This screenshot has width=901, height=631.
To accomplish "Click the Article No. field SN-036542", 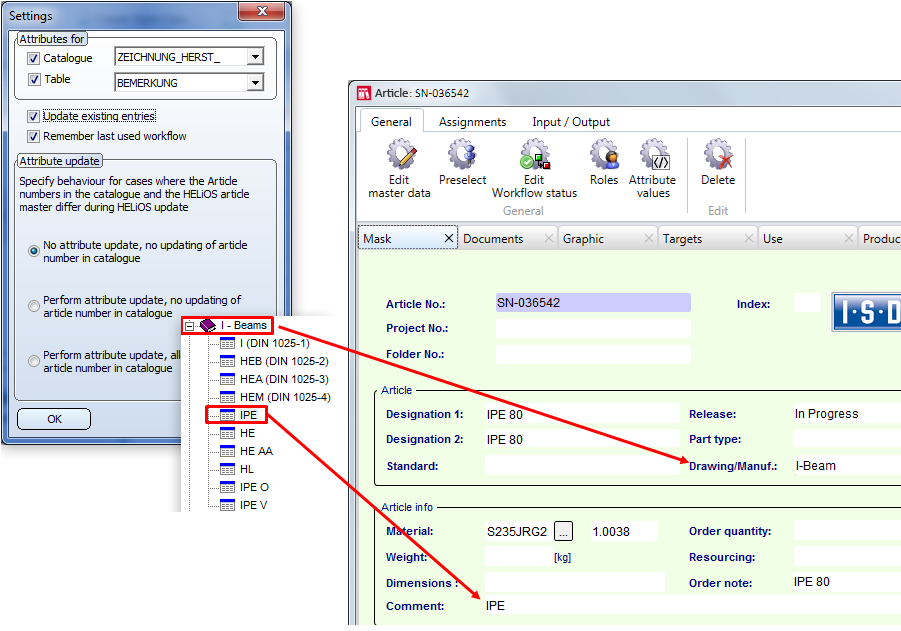I will [593, 303].
